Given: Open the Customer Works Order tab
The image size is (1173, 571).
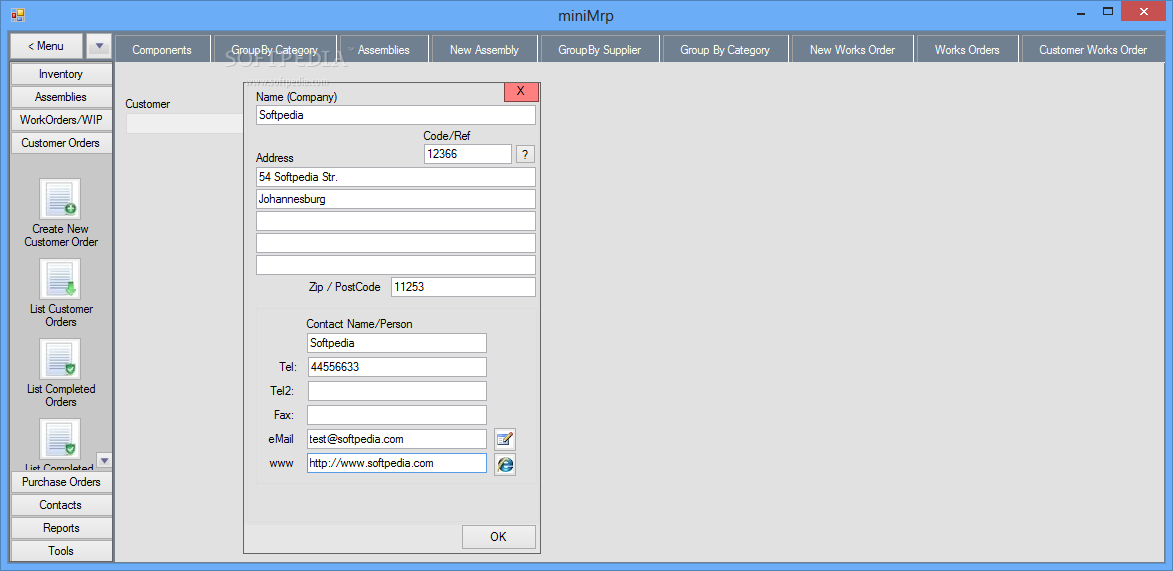Looking at the screenshot, I should 1093,50.
